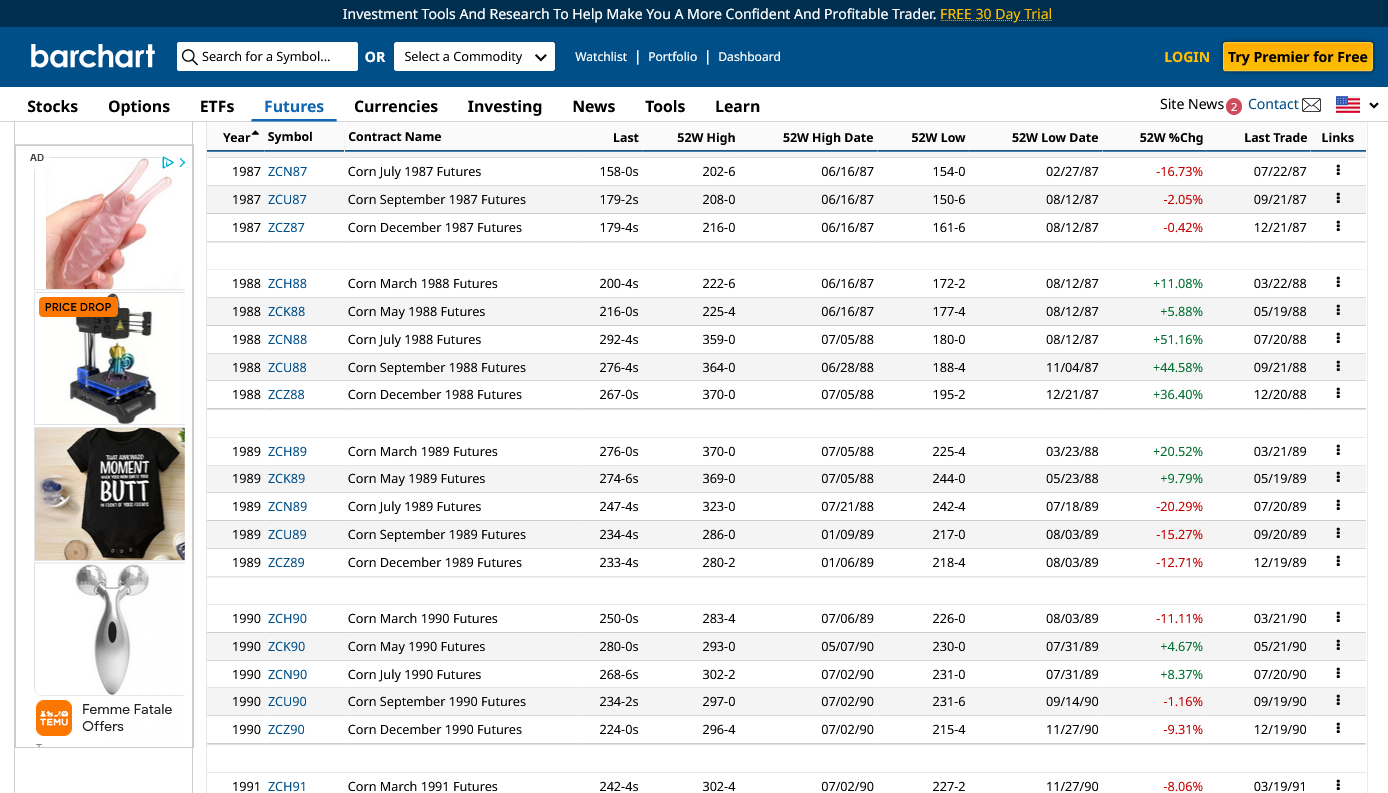Open links menu for ZCN90 row
1388x793 pixels.
(1338, 674)
